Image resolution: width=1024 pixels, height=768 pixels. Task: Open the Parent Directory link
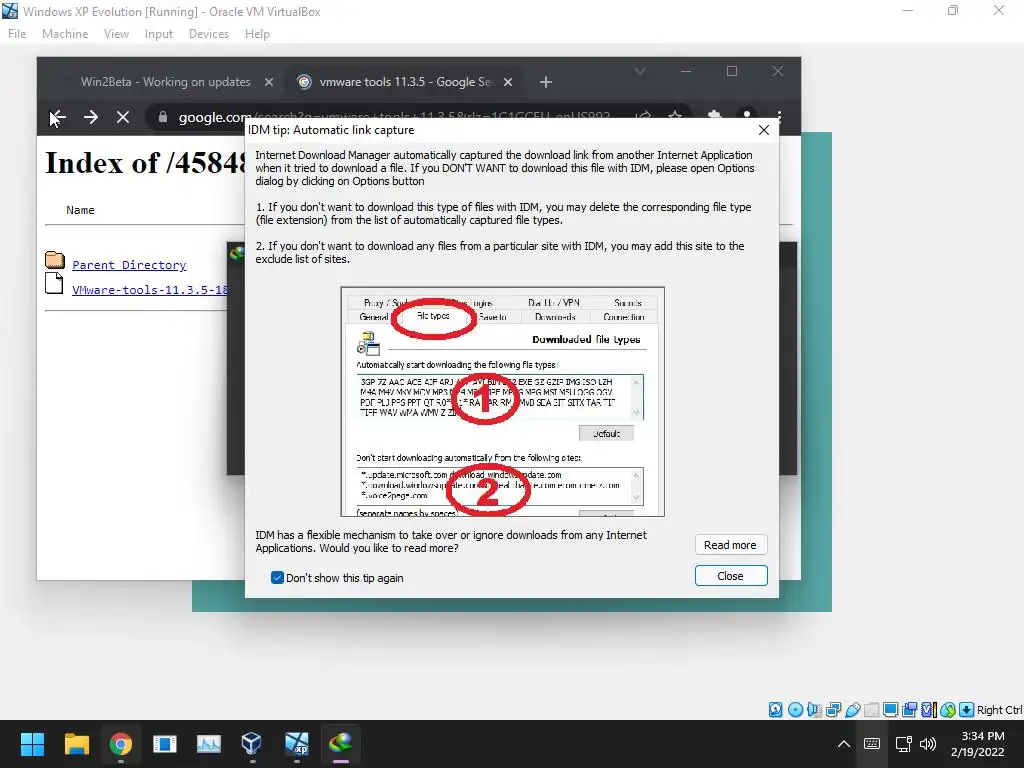[x=129, y=264]
